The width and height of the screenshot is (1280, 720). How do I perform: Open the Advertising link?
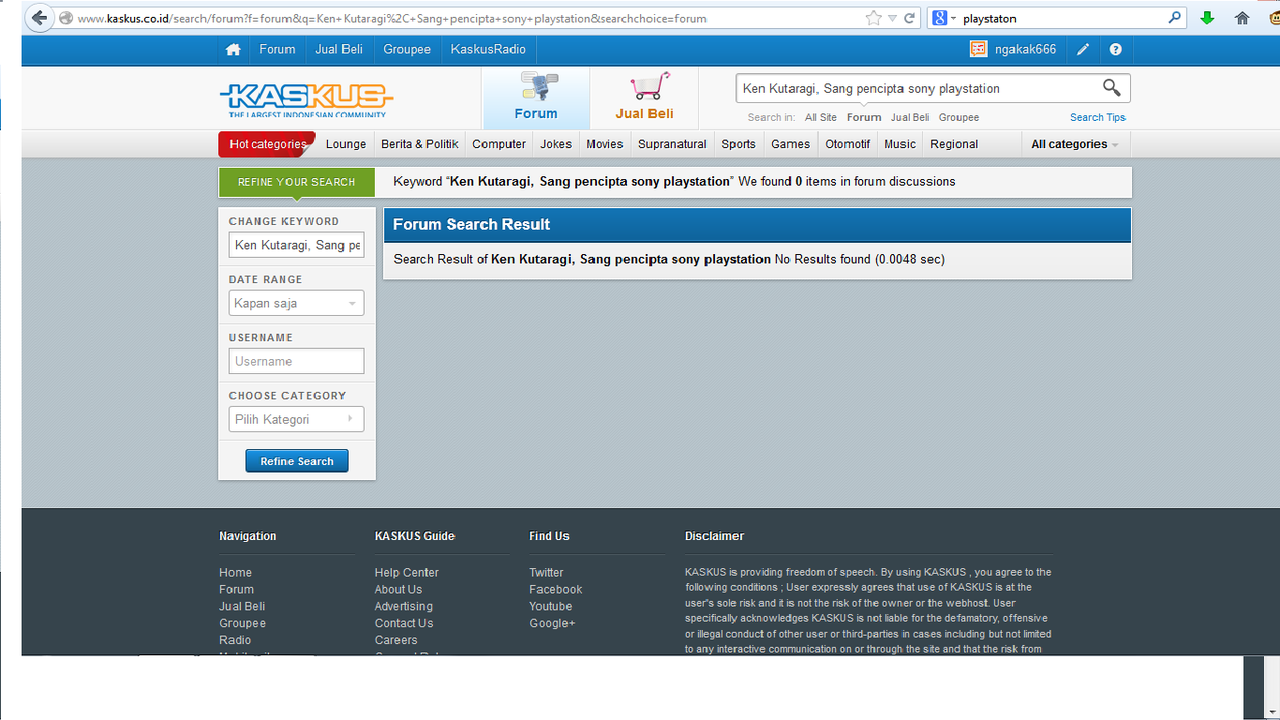coord(404,607)
